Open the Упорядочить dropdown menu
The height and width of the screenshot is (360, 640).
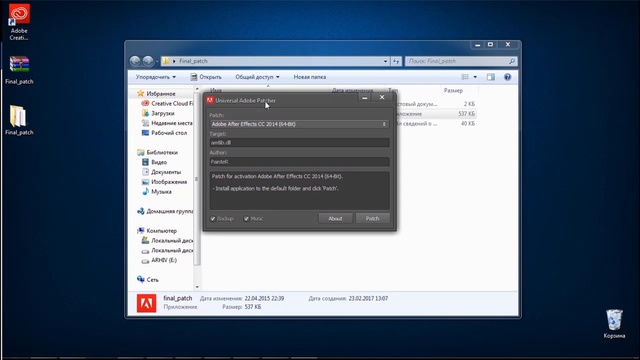tap(156, 77)
